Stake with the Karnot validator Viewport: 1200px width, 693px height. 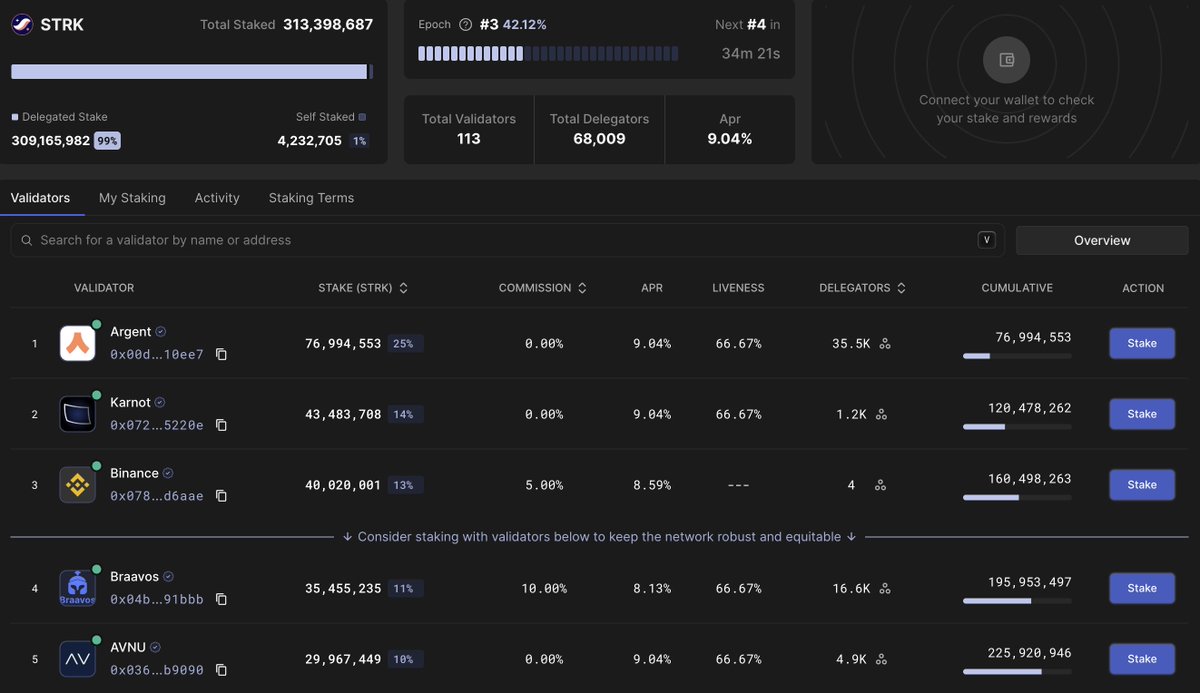(x=1142, y=414)
